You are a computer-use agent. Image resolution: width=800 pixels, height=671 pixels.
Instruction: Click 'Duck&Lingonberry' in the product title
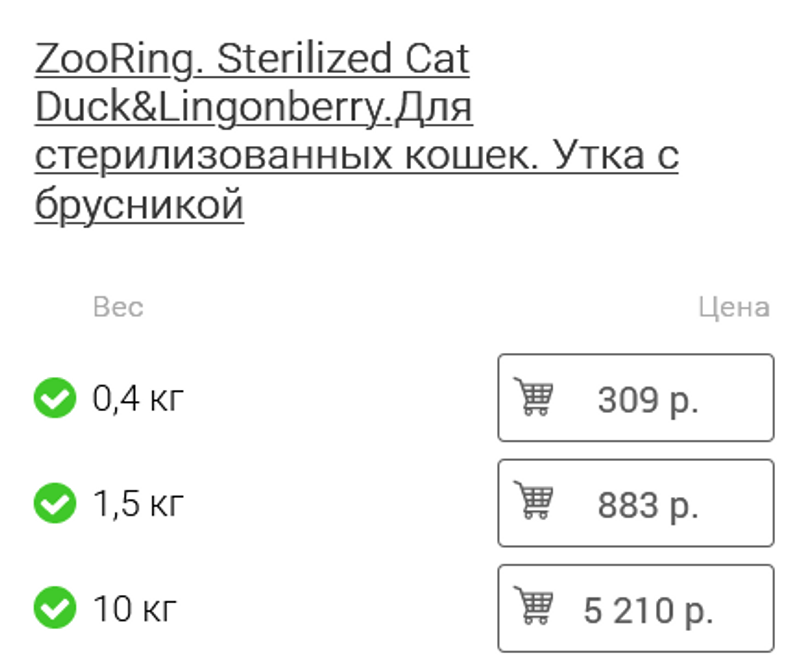click(210, 109)
